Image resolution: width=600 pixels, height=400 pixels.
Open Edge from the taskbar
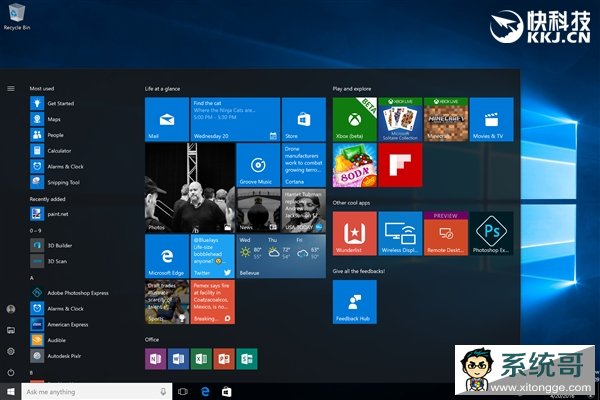205,392
